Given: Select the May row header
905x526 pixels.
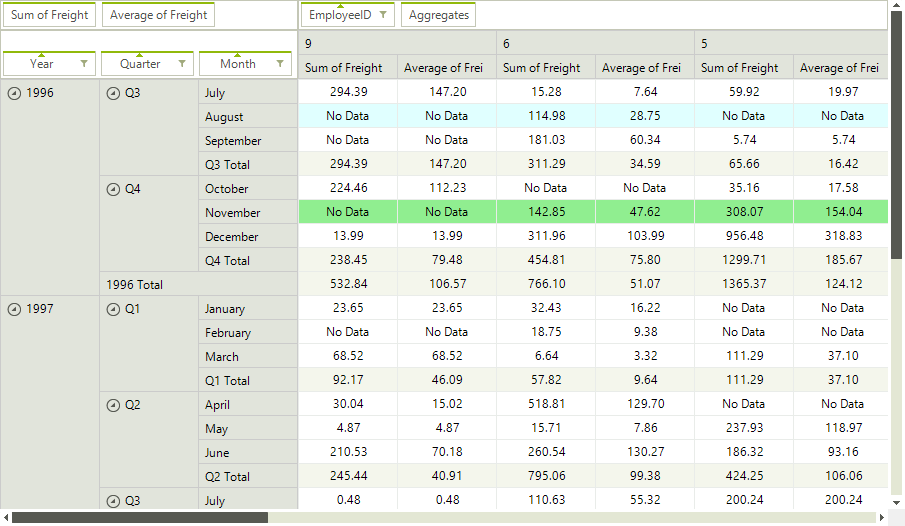Looking at the screenshot, I should (x=248, y=428).
